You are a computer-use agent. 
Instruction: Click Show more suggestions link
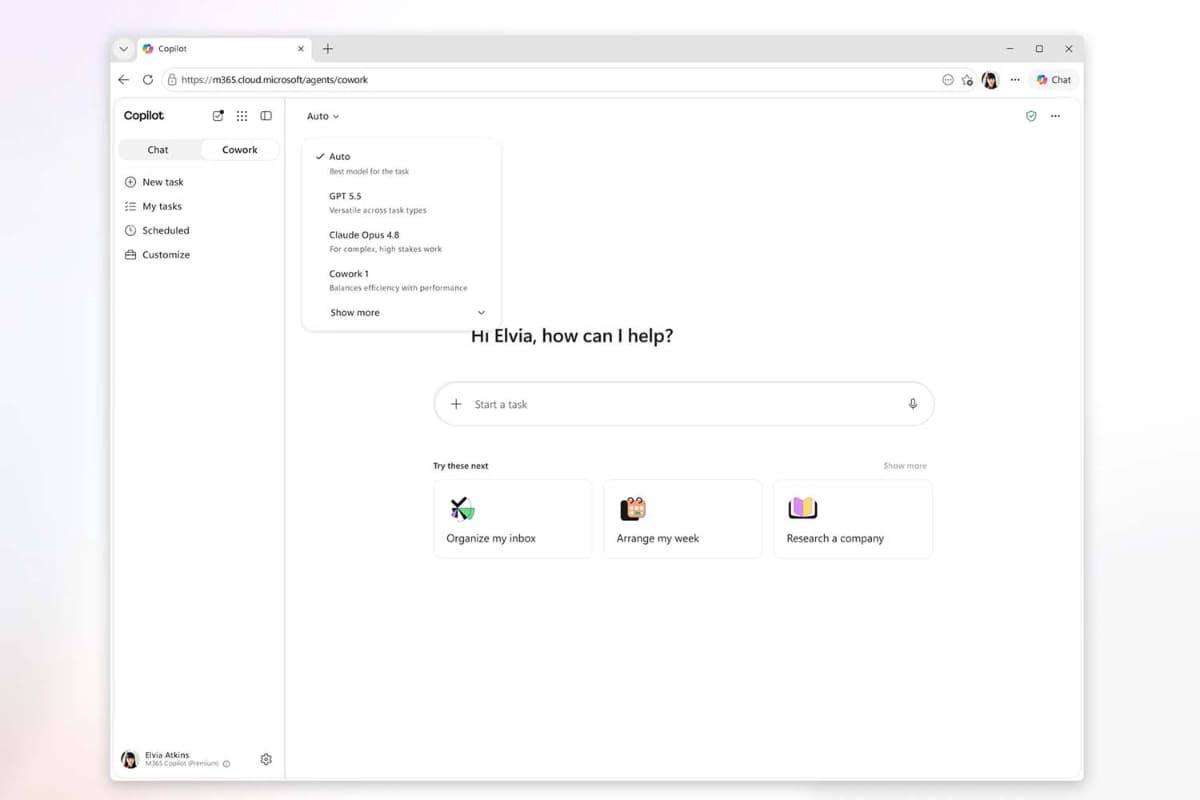pyautogui.click(x=905, y=466)
